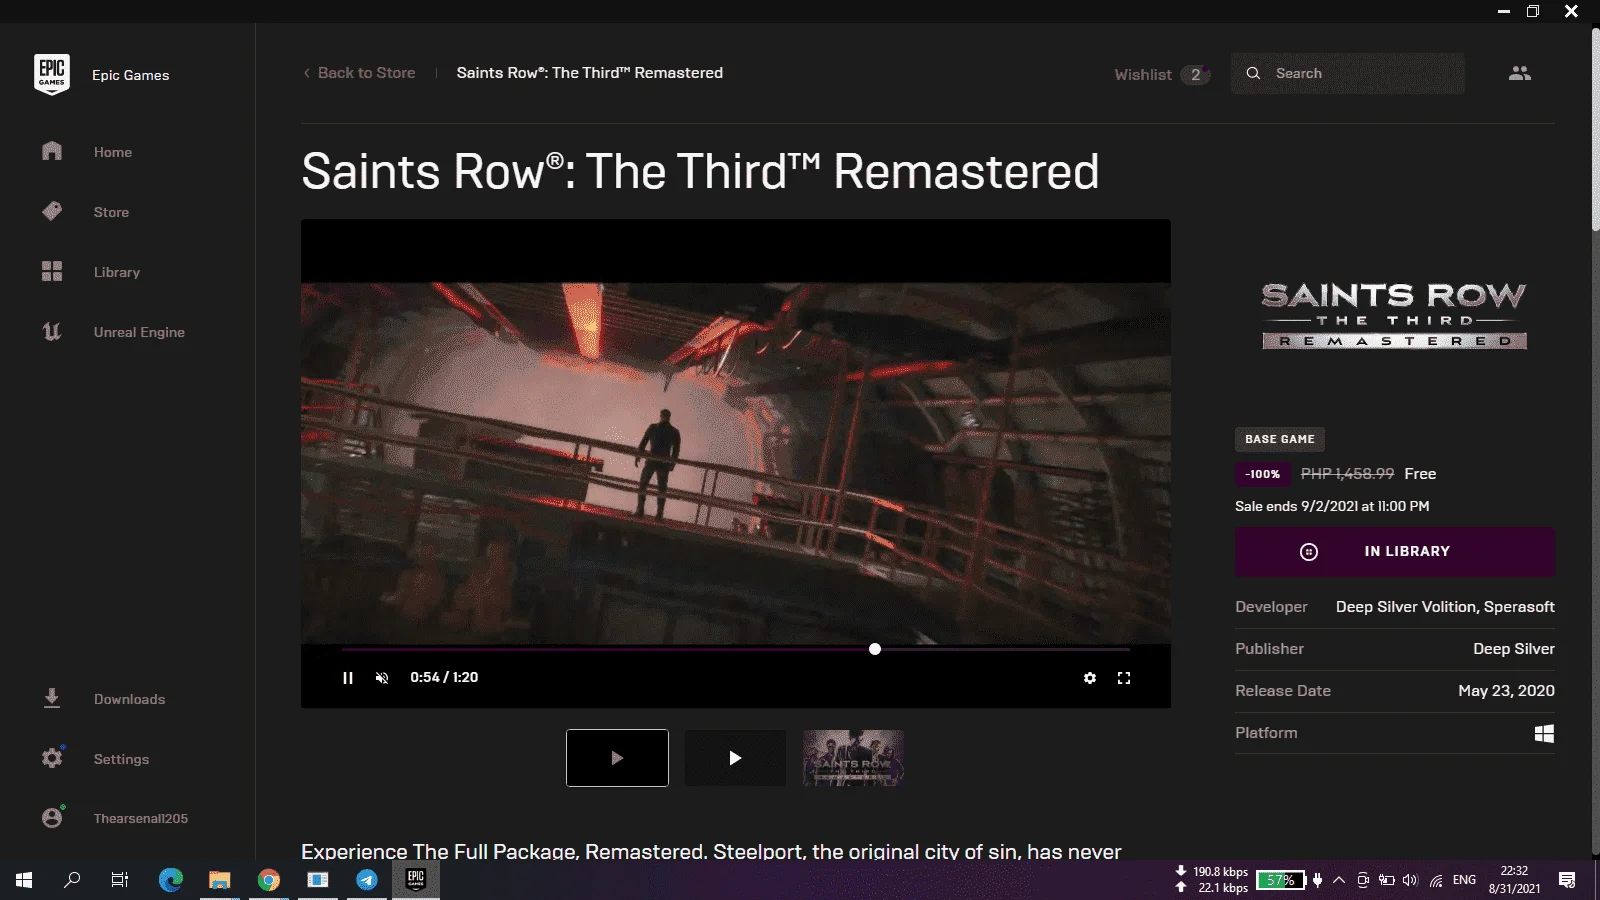
Task: Open video quality settings gear
Action: coord(1090,678)
